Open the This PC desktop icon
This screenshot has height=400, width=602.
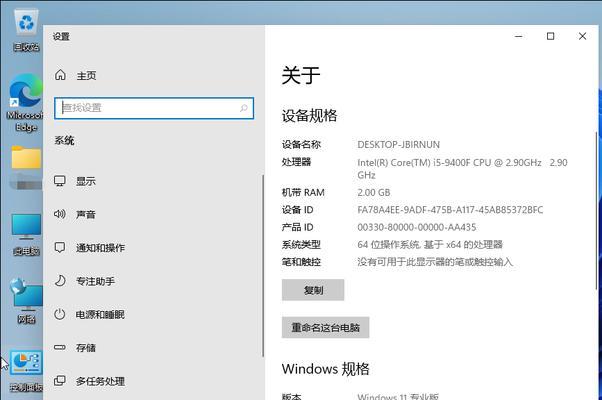coord(26,234)
